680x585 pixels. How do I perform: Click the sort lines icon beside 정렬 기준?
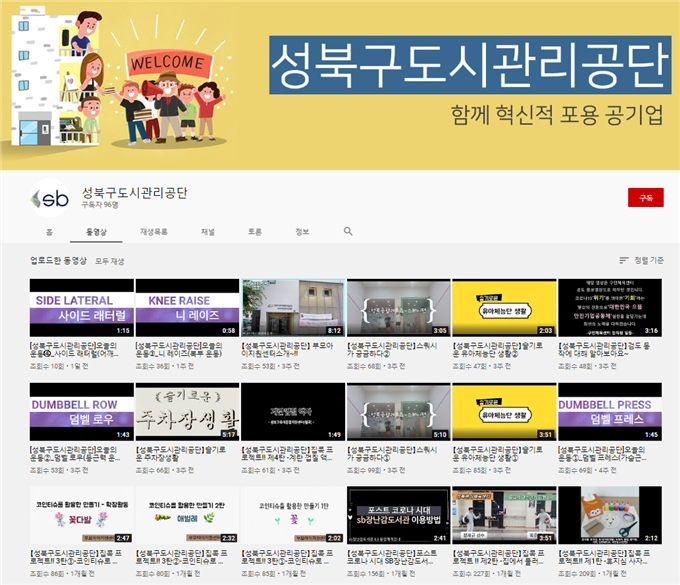click(x=622, y=260)
